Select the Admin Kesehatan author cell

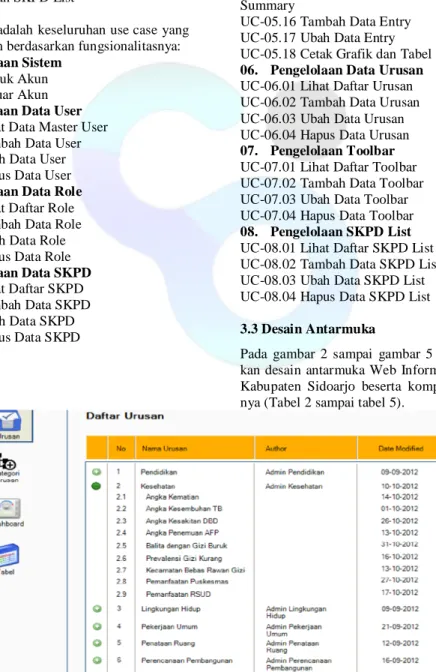[294, 486]
